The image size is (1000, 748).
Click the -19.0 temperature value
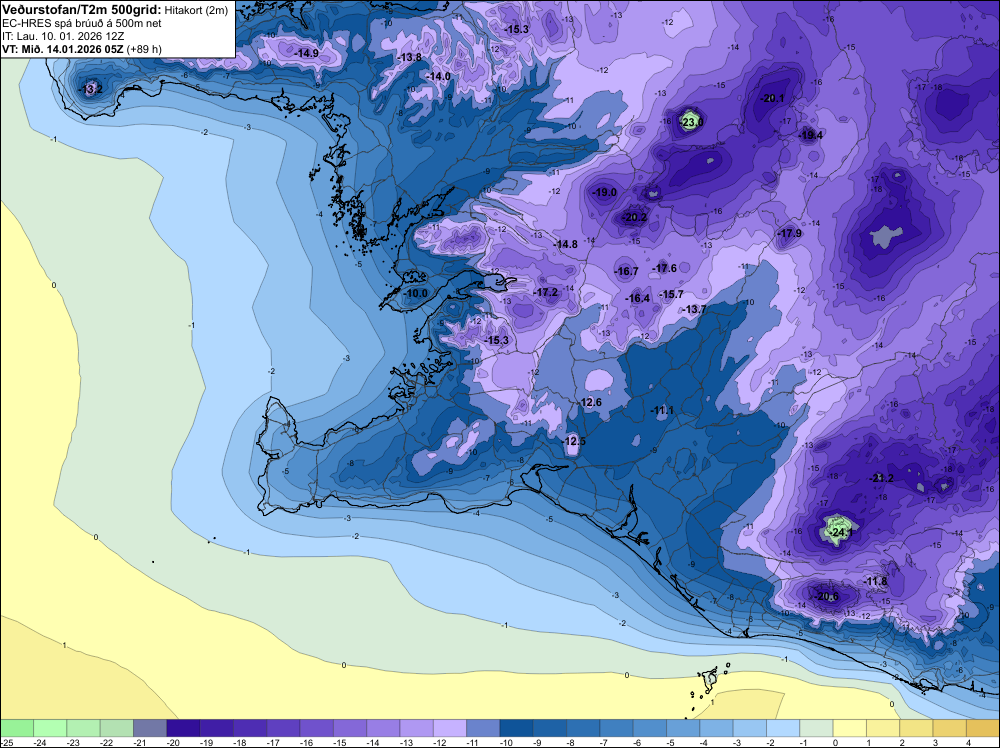(x=605, y=192)
